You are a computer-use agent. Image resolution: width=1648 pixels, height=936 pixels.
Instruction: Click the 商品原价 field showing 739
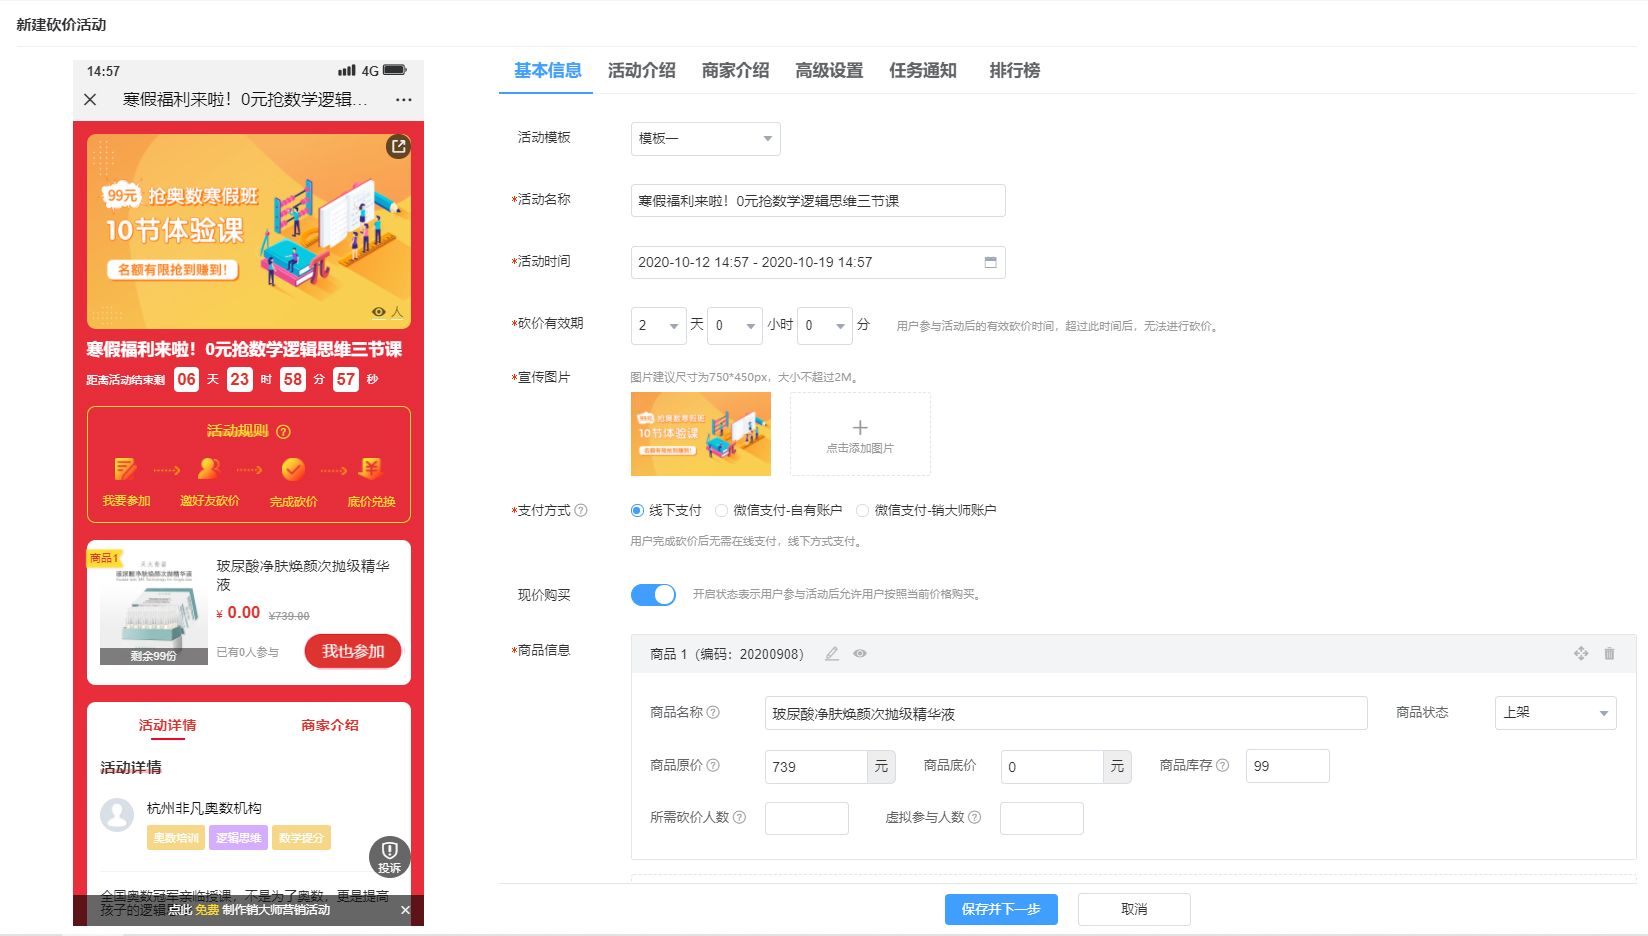point(816,767)
